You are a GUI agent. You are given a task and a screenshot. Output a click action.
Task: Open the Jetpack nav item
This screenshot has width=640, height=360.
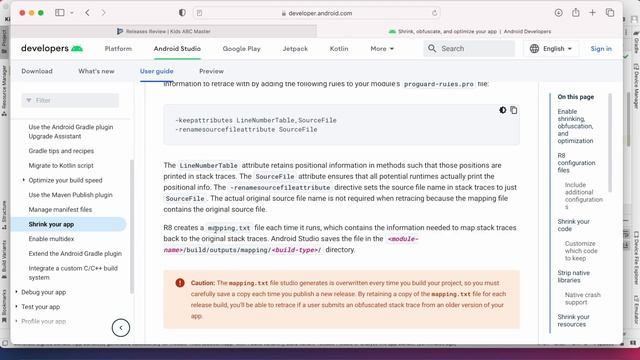pos(295,49)
